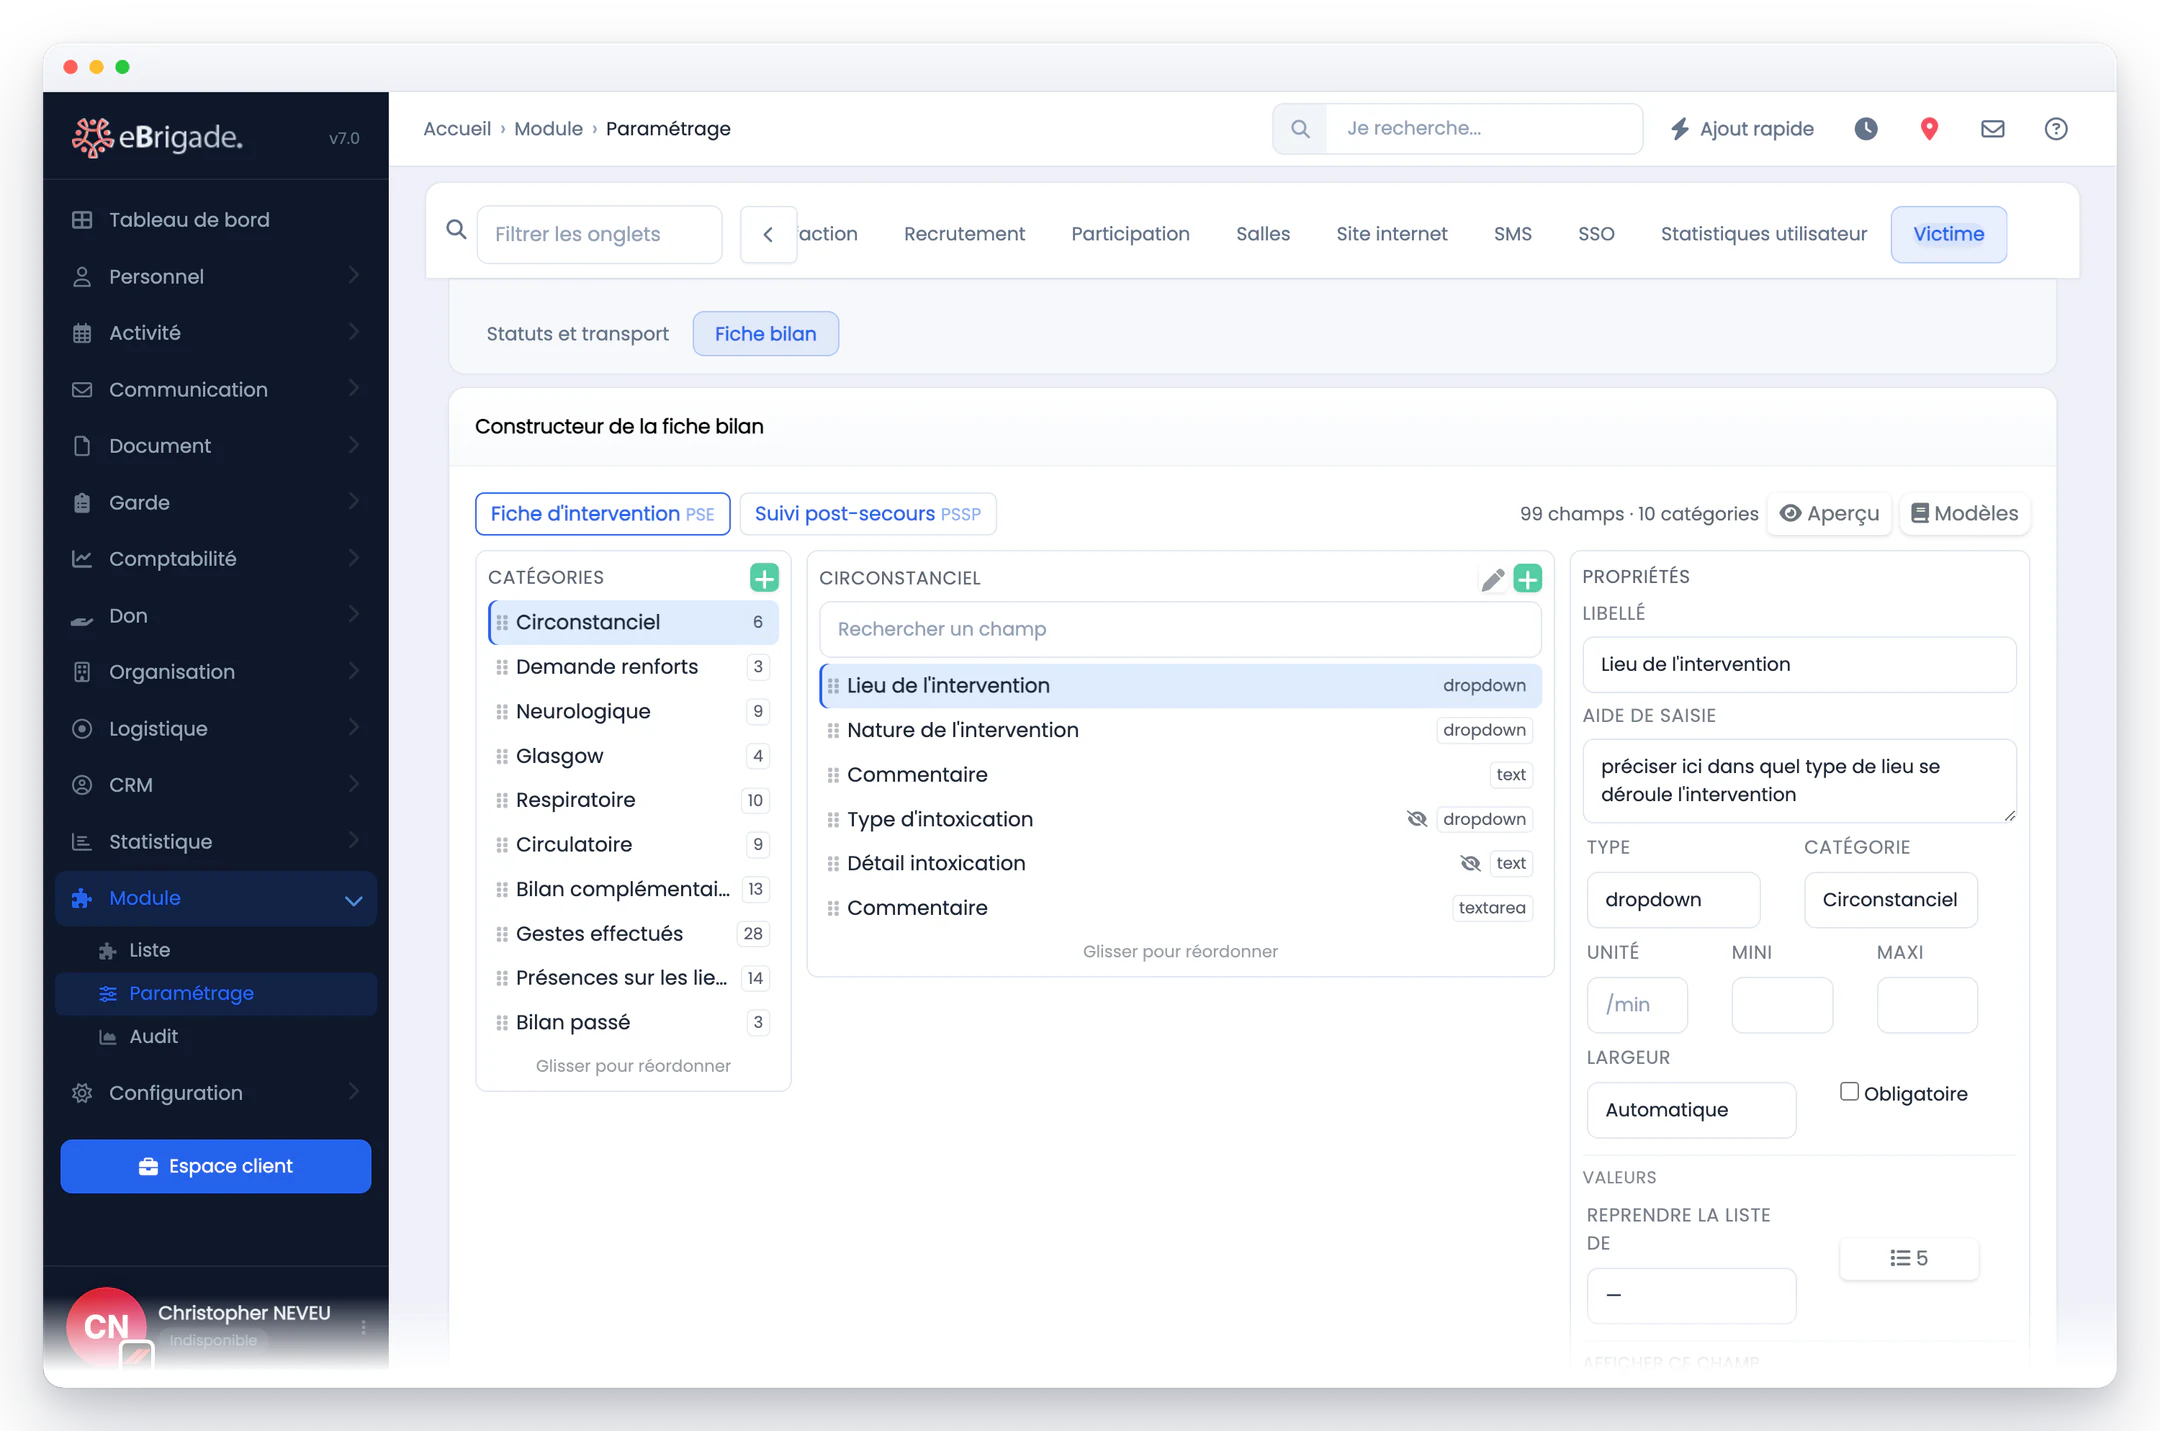Go to Accueil in the breadcrumb

tap(457, 129)
